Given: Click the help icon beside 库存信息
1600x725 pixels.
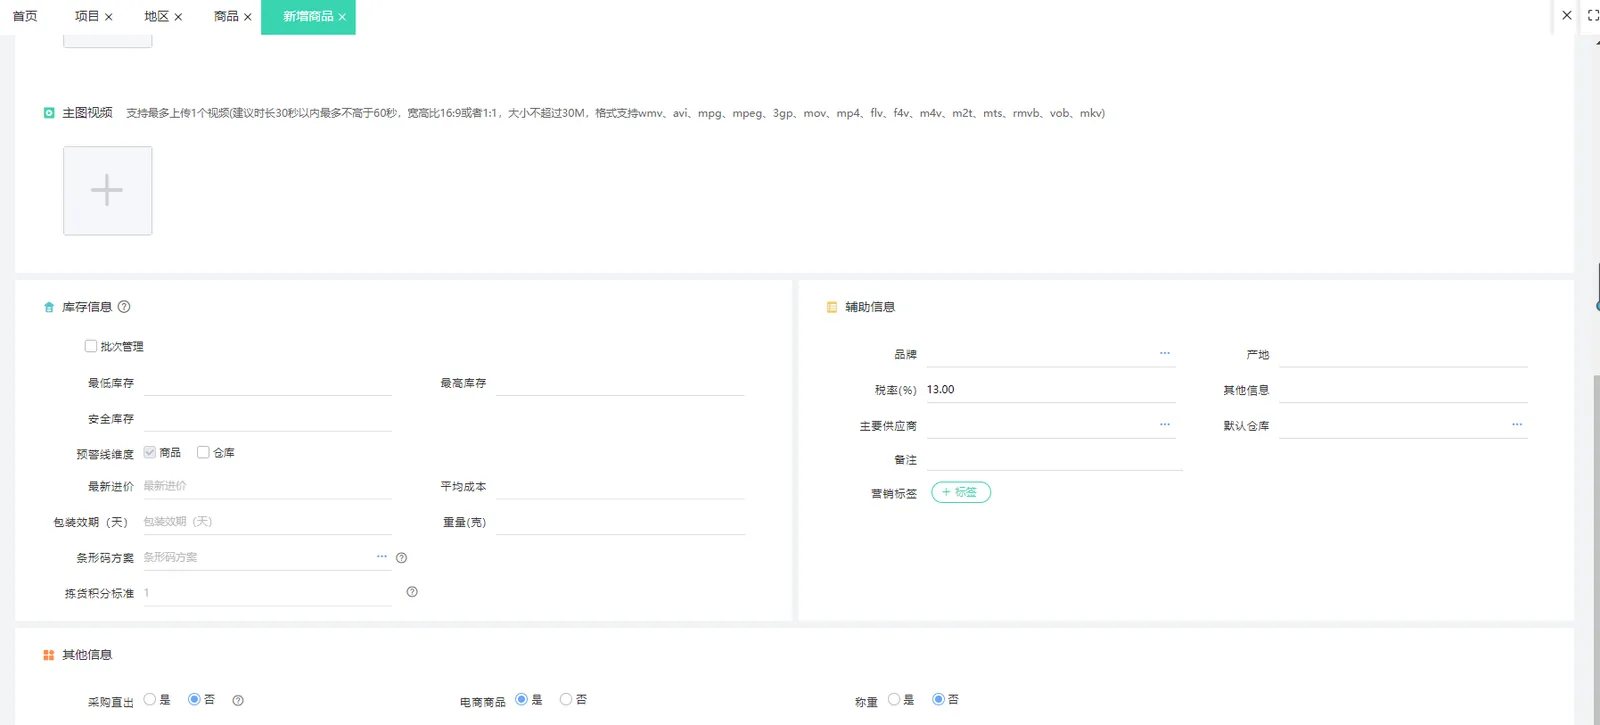Looking at the screenshot, I should pos(124,307).
